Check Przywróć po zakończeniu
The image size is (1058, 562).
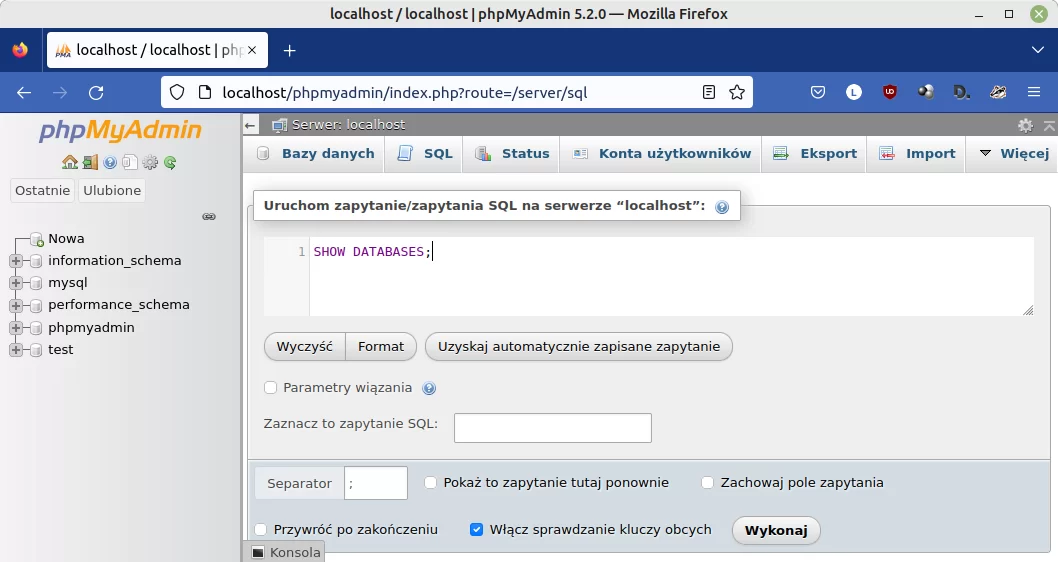click(260, 530)
